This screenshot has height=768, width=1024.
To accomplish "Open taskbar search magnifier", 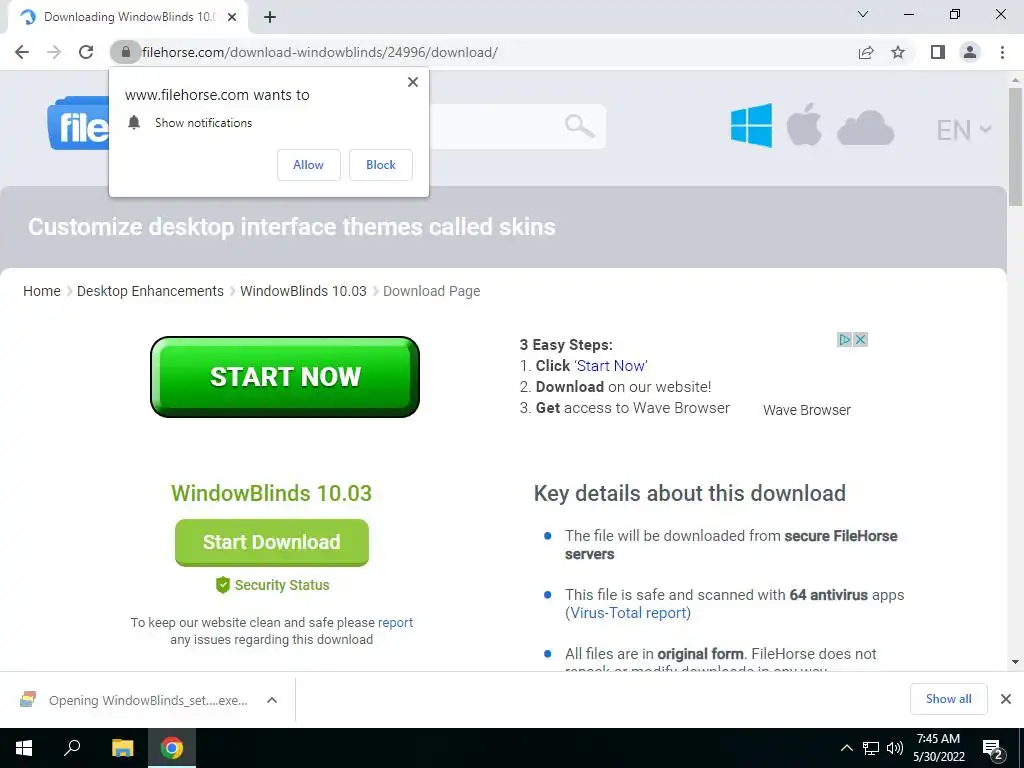I will 72,748.
